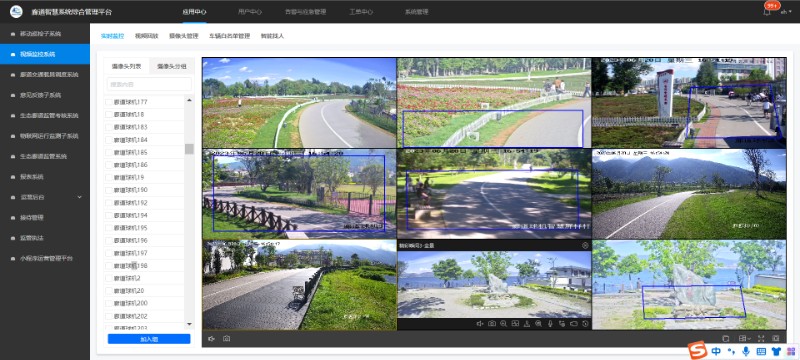Open the 视频回放 tab
The image size is (800, 360).
(x=146, y=36)
